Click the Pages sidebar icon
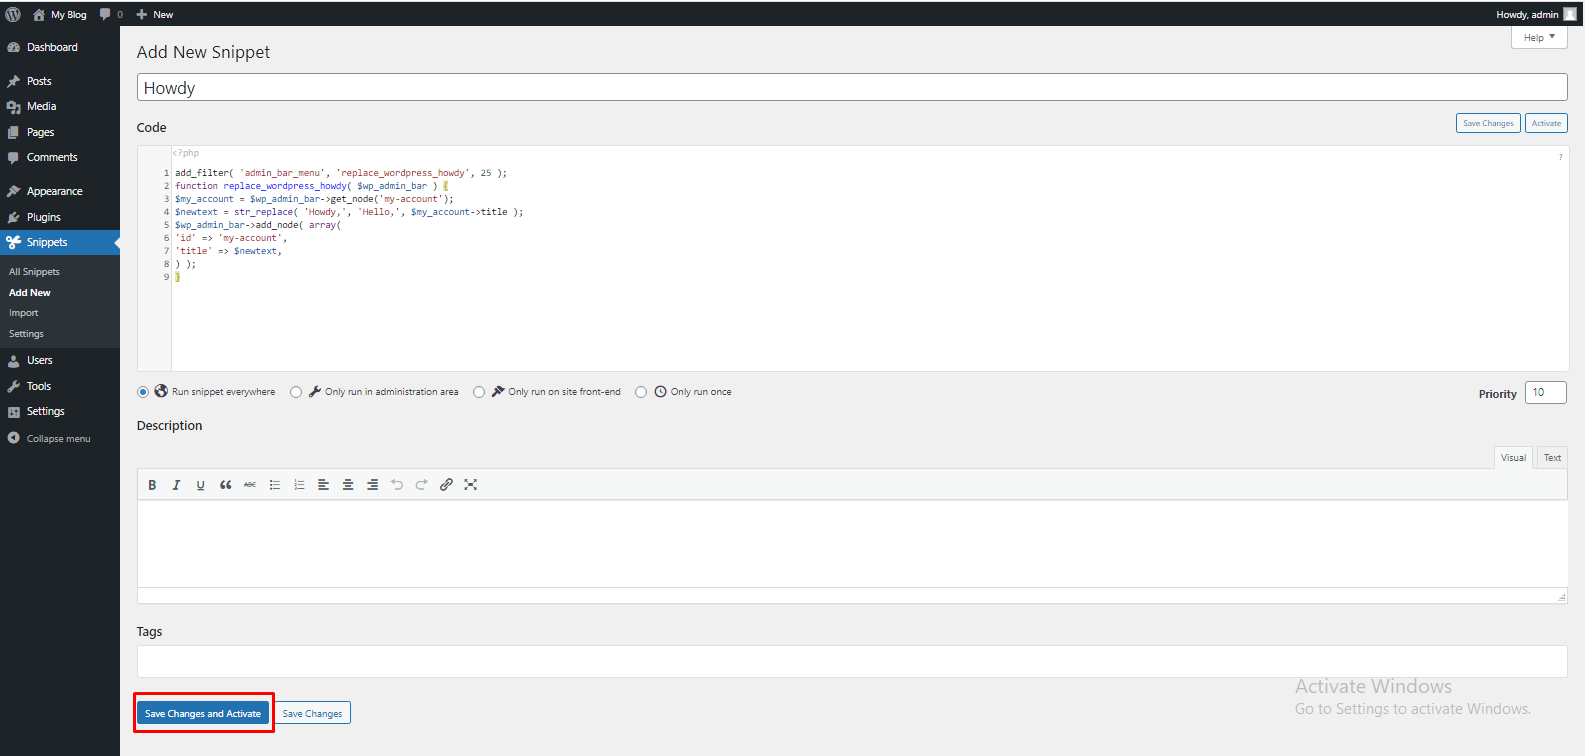The width and height of the screenshot is (1585, 756). [14, 132]
